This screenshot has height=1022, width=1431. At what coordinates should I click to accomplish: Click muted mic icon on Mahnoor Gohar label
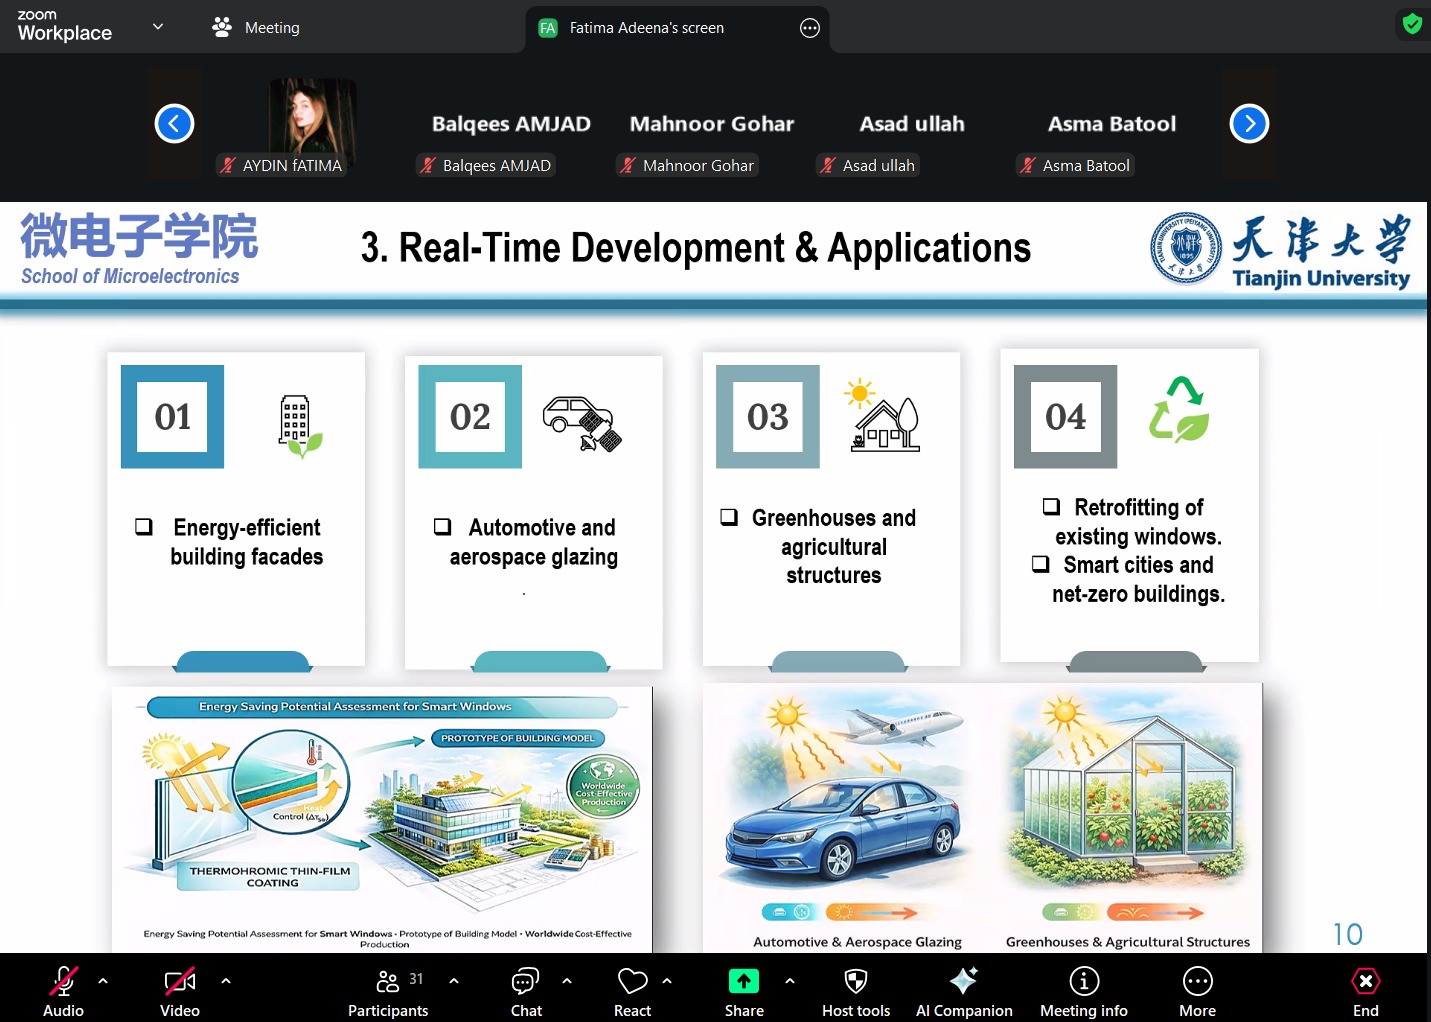(x=628, y=166)
